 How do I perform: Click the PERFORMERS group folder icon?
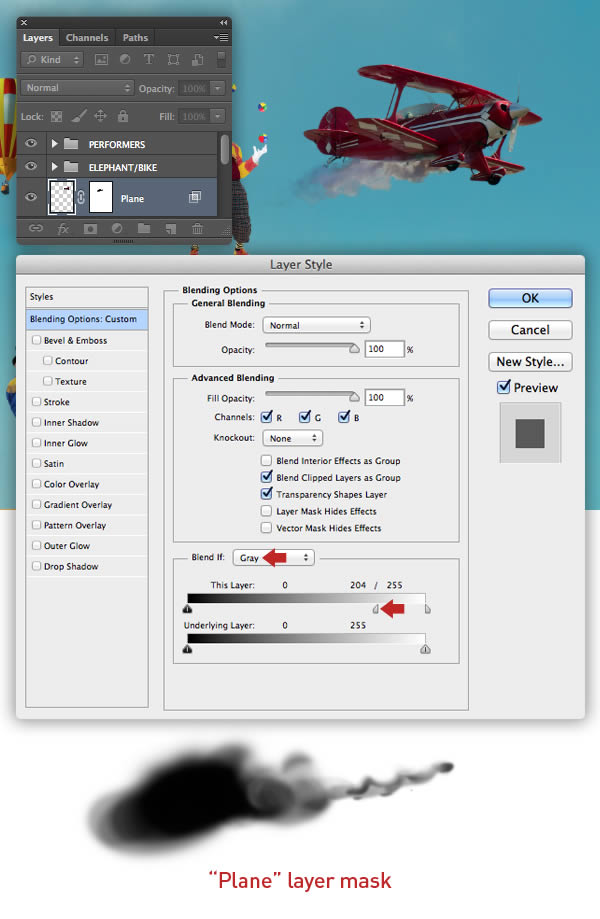[71, 144]
